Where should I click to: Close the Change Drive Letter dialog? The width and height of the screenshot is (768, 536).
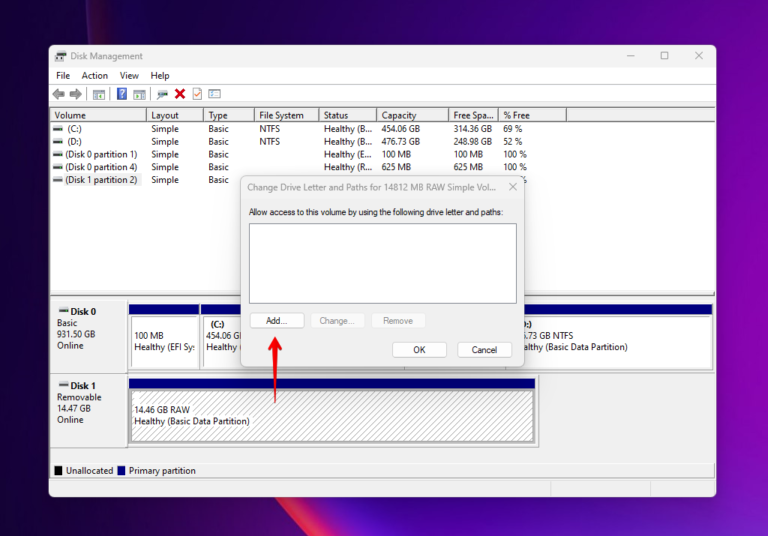[513, 187]
